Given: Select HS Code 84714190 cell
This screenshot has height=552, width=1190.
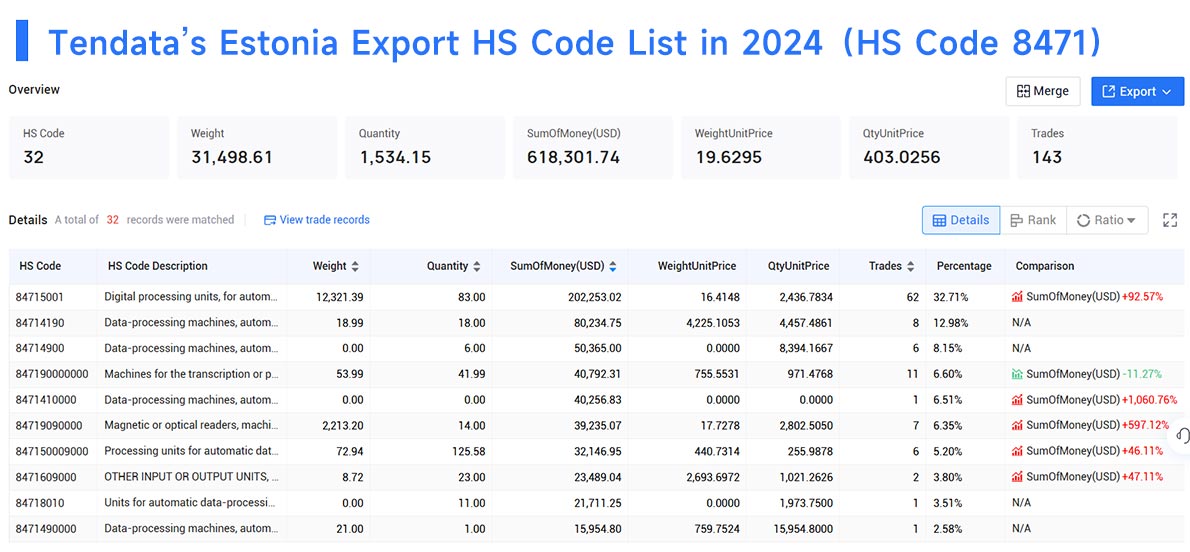Looking at the screenshot, I should 38,323.
